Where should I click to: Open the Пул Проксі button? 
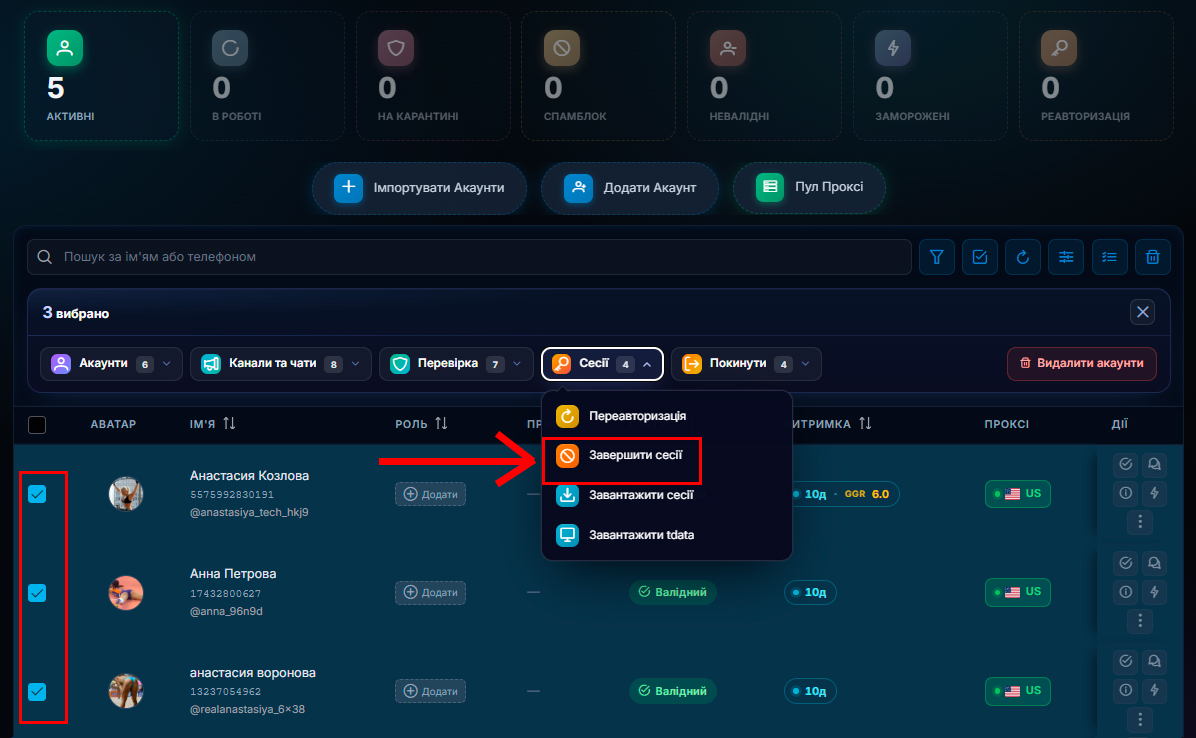pos(809,188)
